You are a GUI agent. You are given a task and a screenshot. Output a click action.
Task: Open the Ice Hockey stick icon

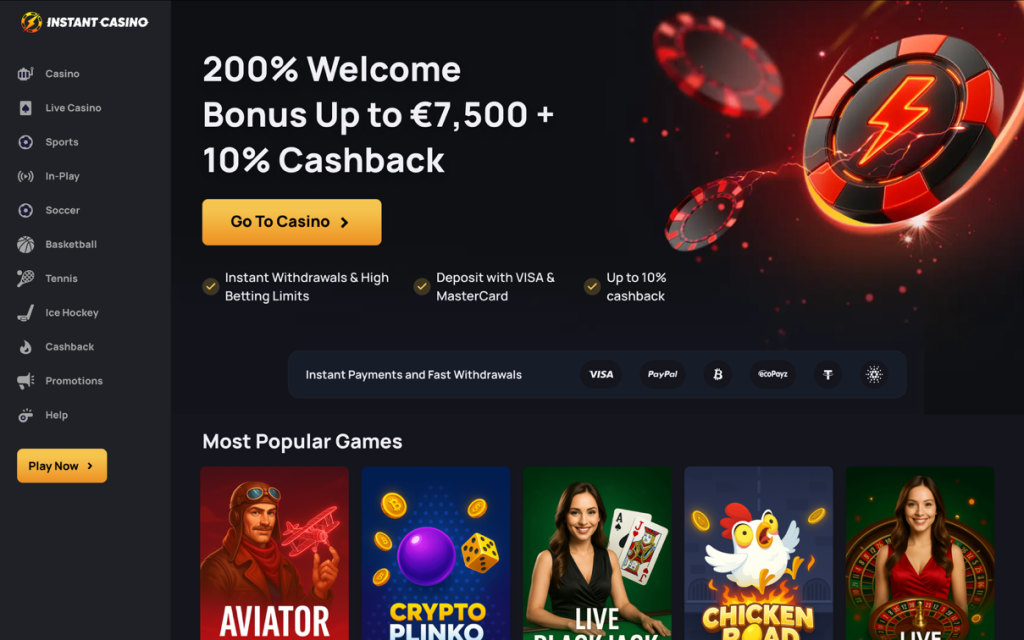25,313
